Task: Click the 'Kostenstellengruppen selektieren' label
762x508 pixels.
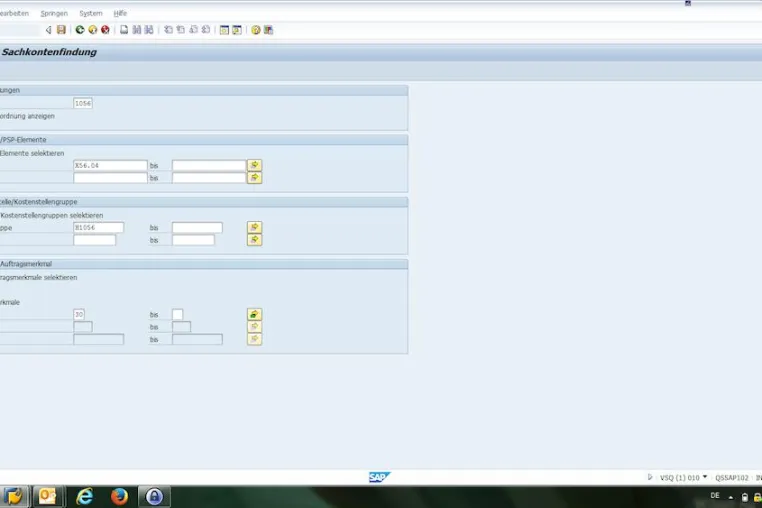Action: 52,215
